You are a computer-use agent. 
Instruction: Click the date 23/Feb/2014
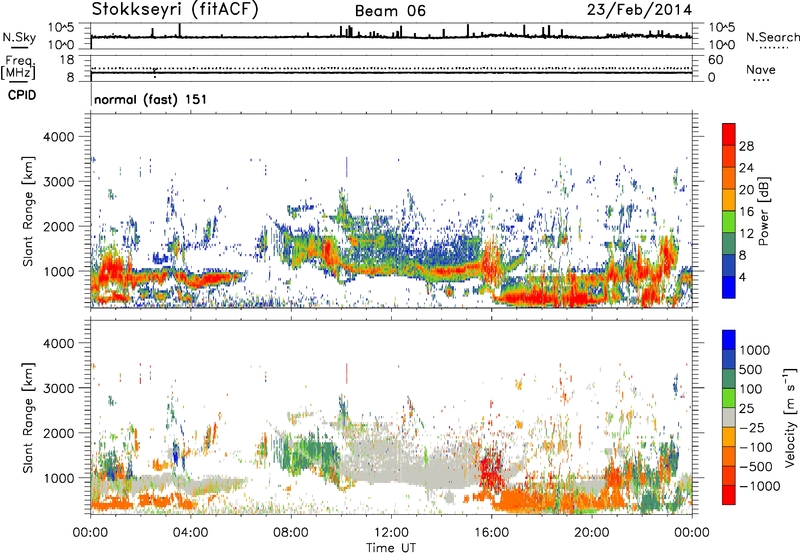click(x=639, y=10)
